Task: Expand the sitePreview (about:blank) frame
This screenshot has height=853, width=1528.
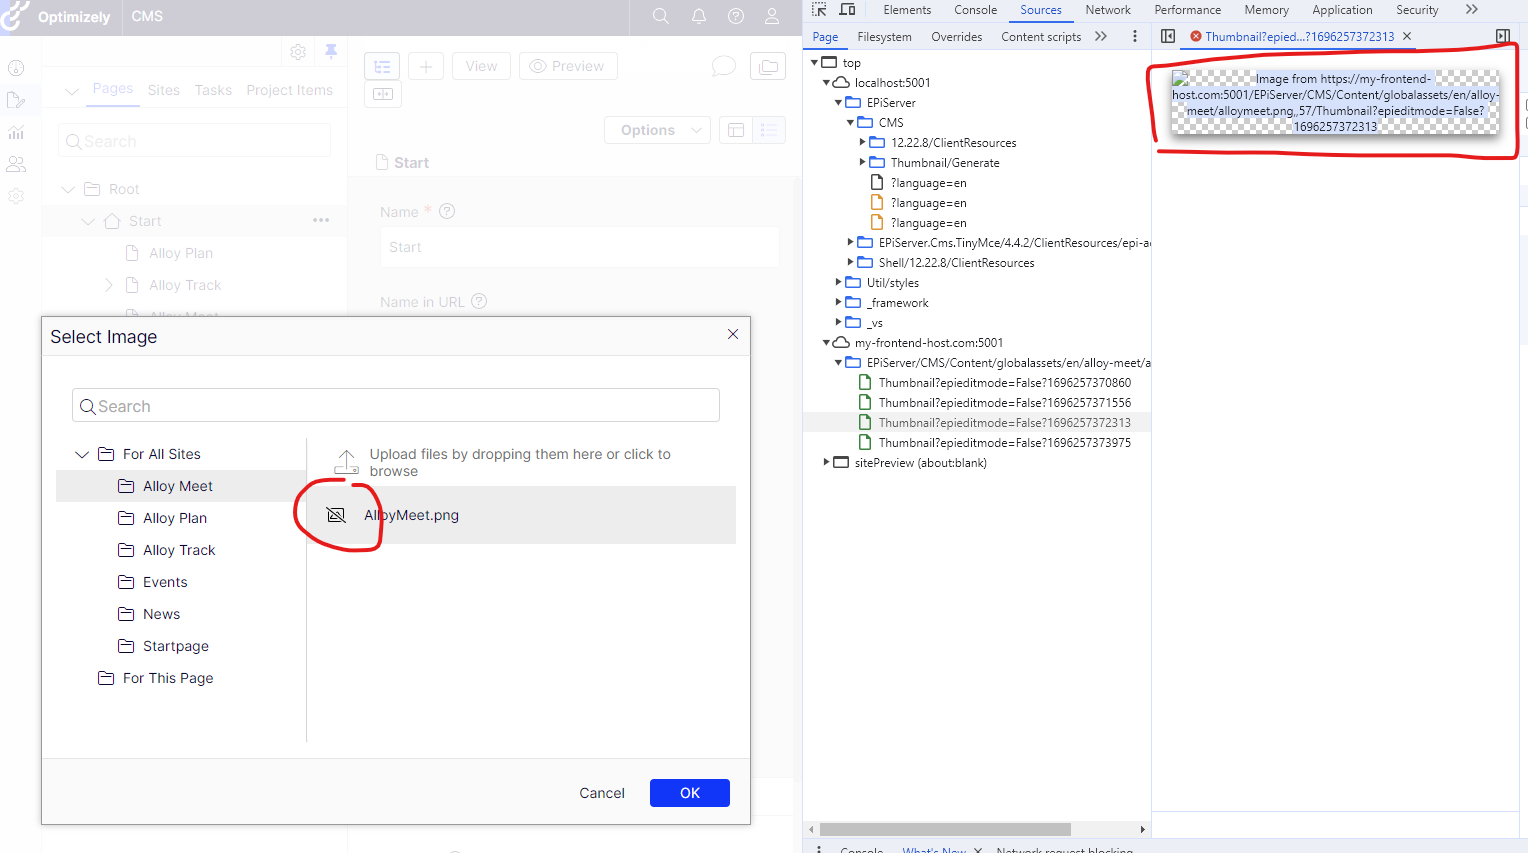Action: point(826,462)
